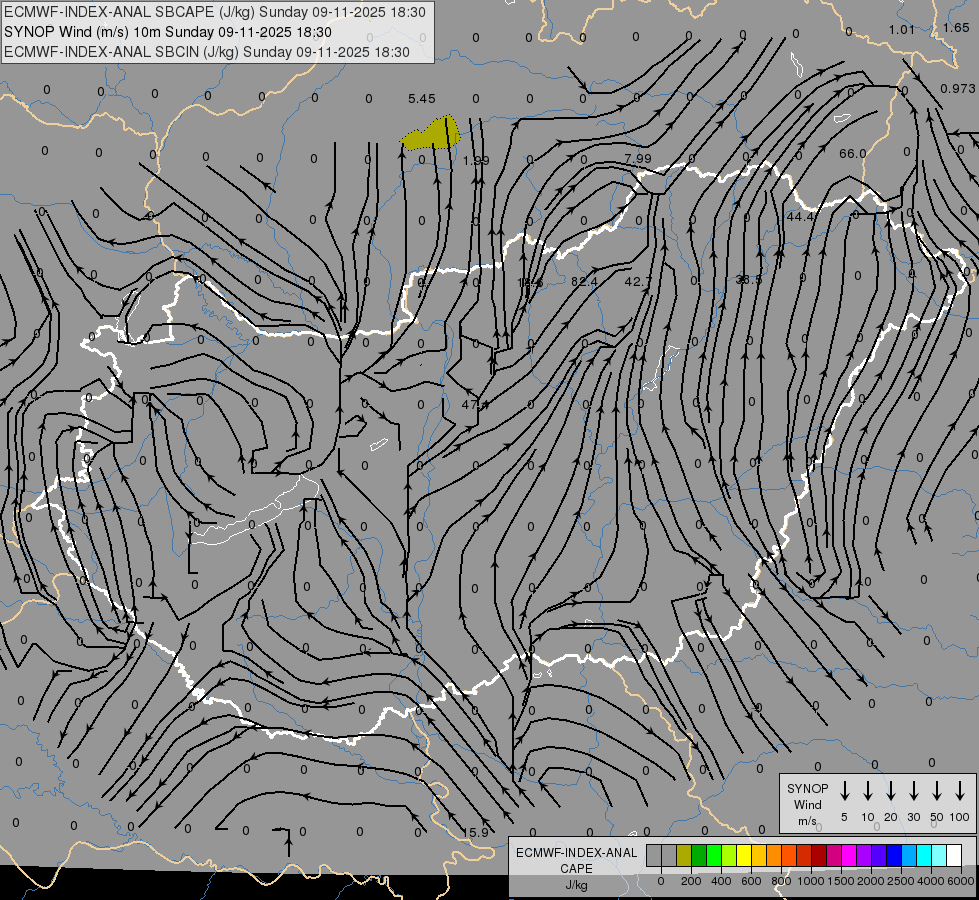Click the 44.4 CAPE value on the map
Viewport: 979px width, 900px height.
(x=800, y=216)
